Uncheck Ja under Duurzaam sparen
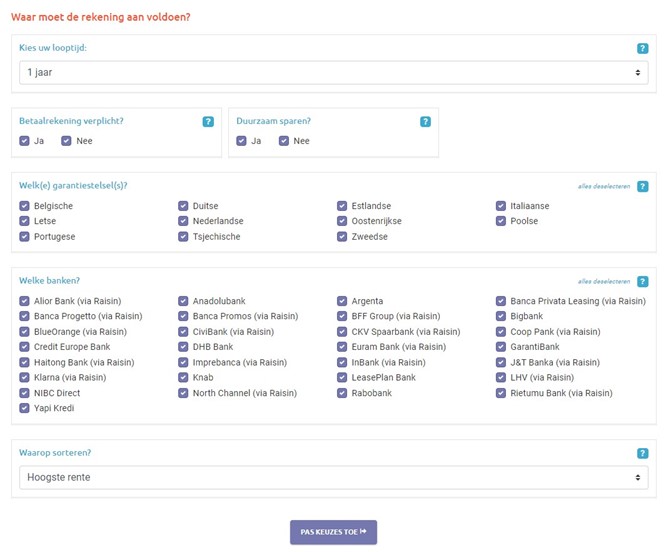666x552 pixels. click(241, 141)
